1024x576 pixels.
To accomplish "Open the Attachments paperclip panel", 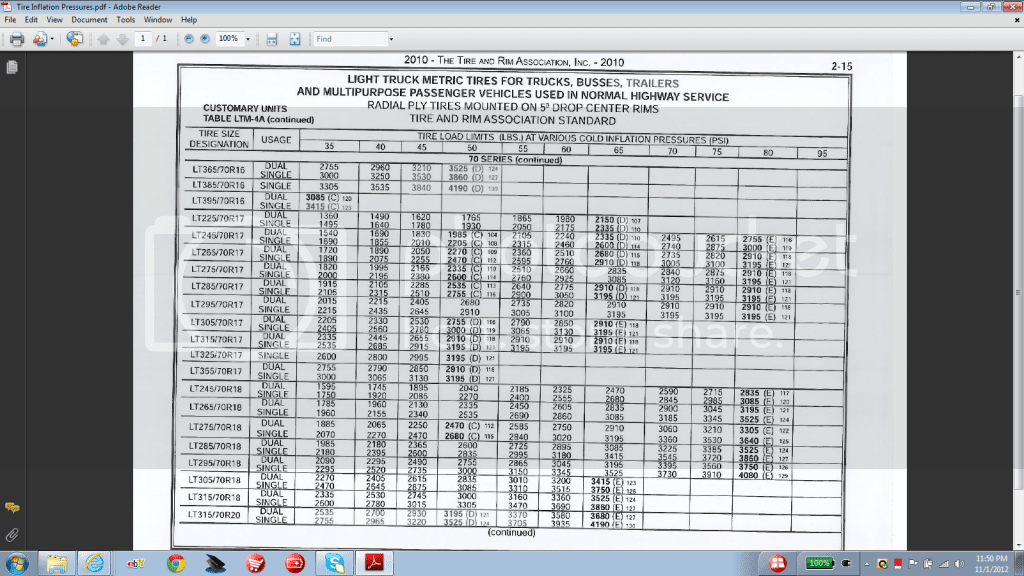I will 12,536.
